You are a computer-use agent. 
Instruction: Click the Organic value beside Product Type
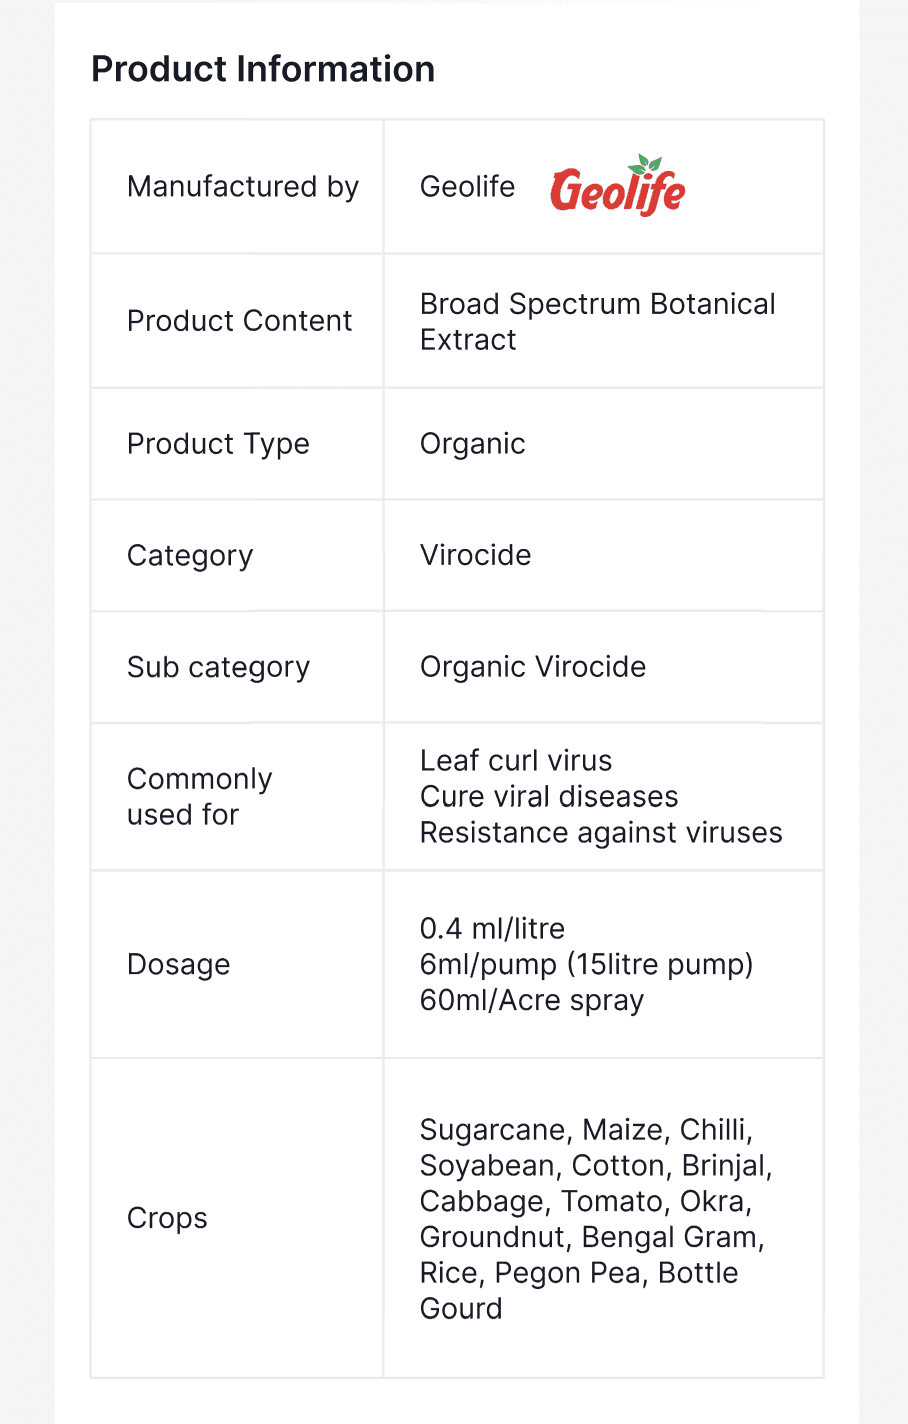472,444
